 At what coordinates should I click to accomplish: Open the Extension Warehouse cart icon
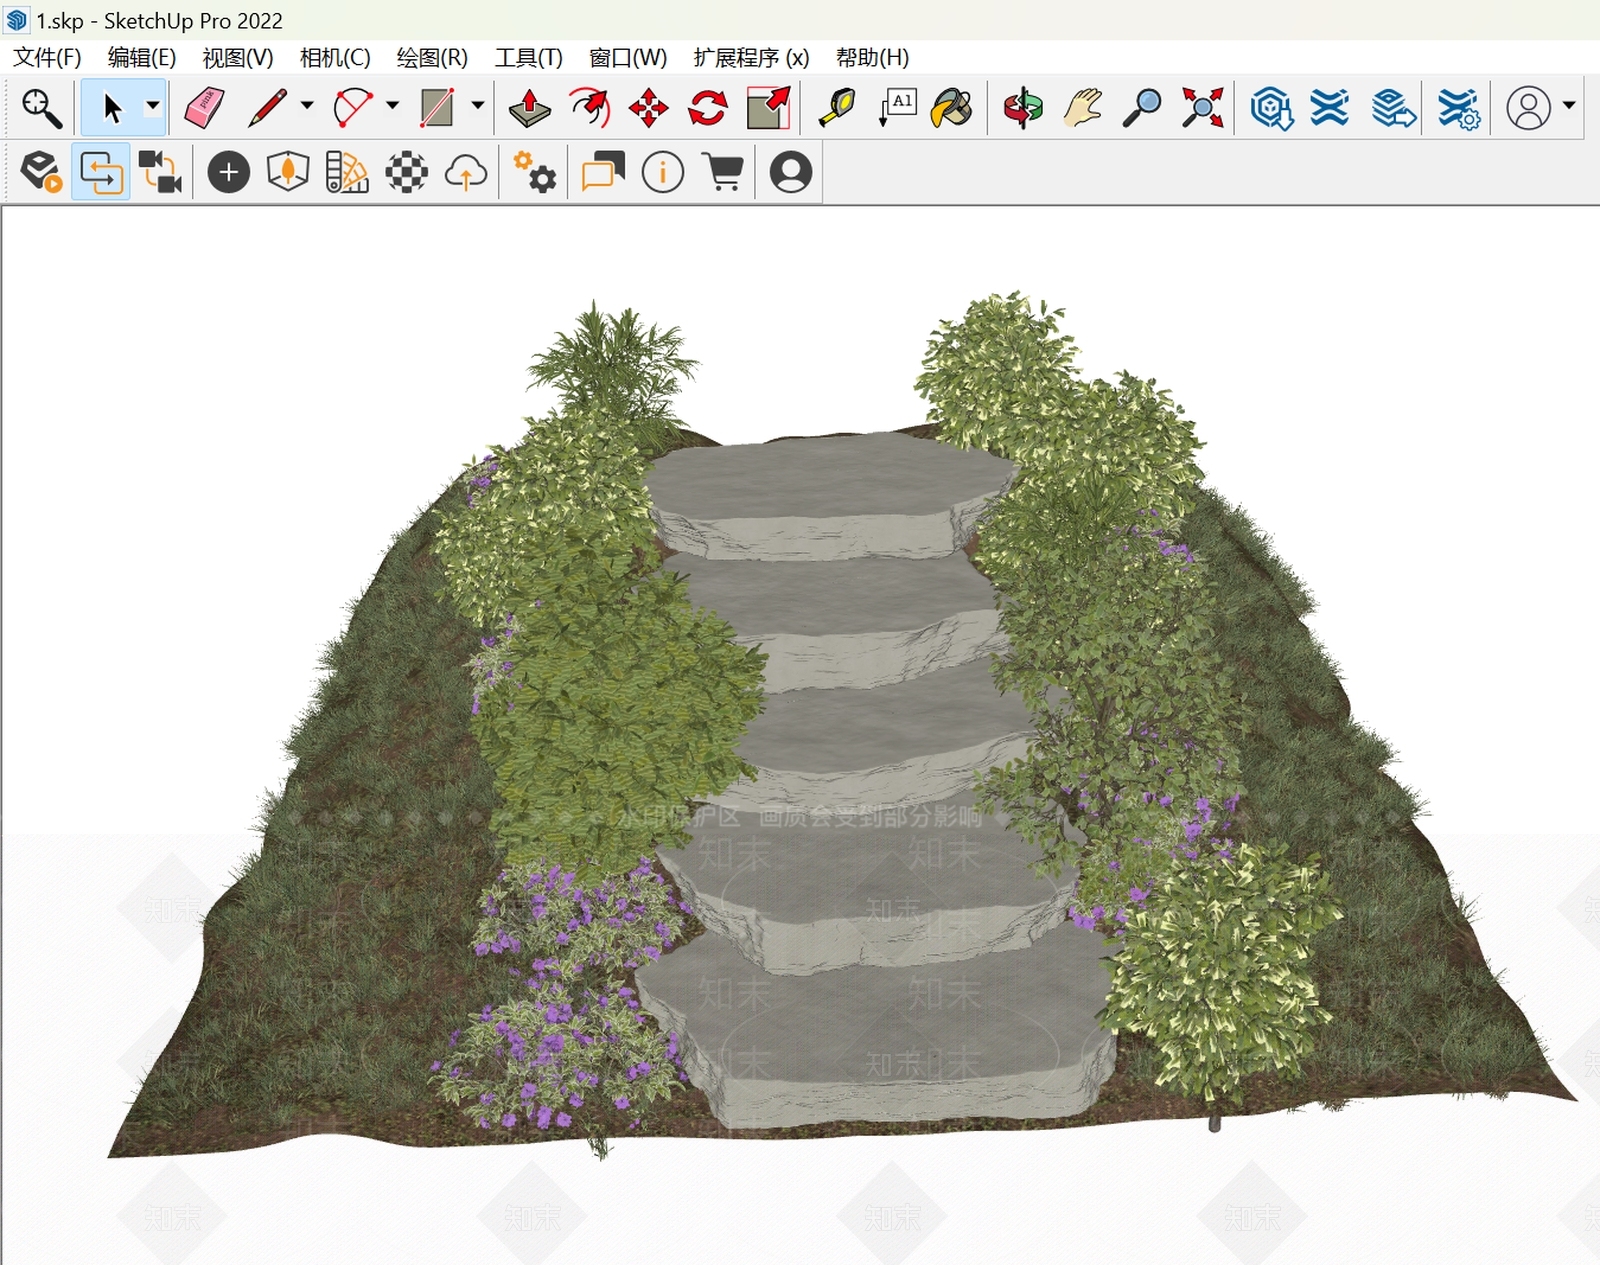click(724, 172)
